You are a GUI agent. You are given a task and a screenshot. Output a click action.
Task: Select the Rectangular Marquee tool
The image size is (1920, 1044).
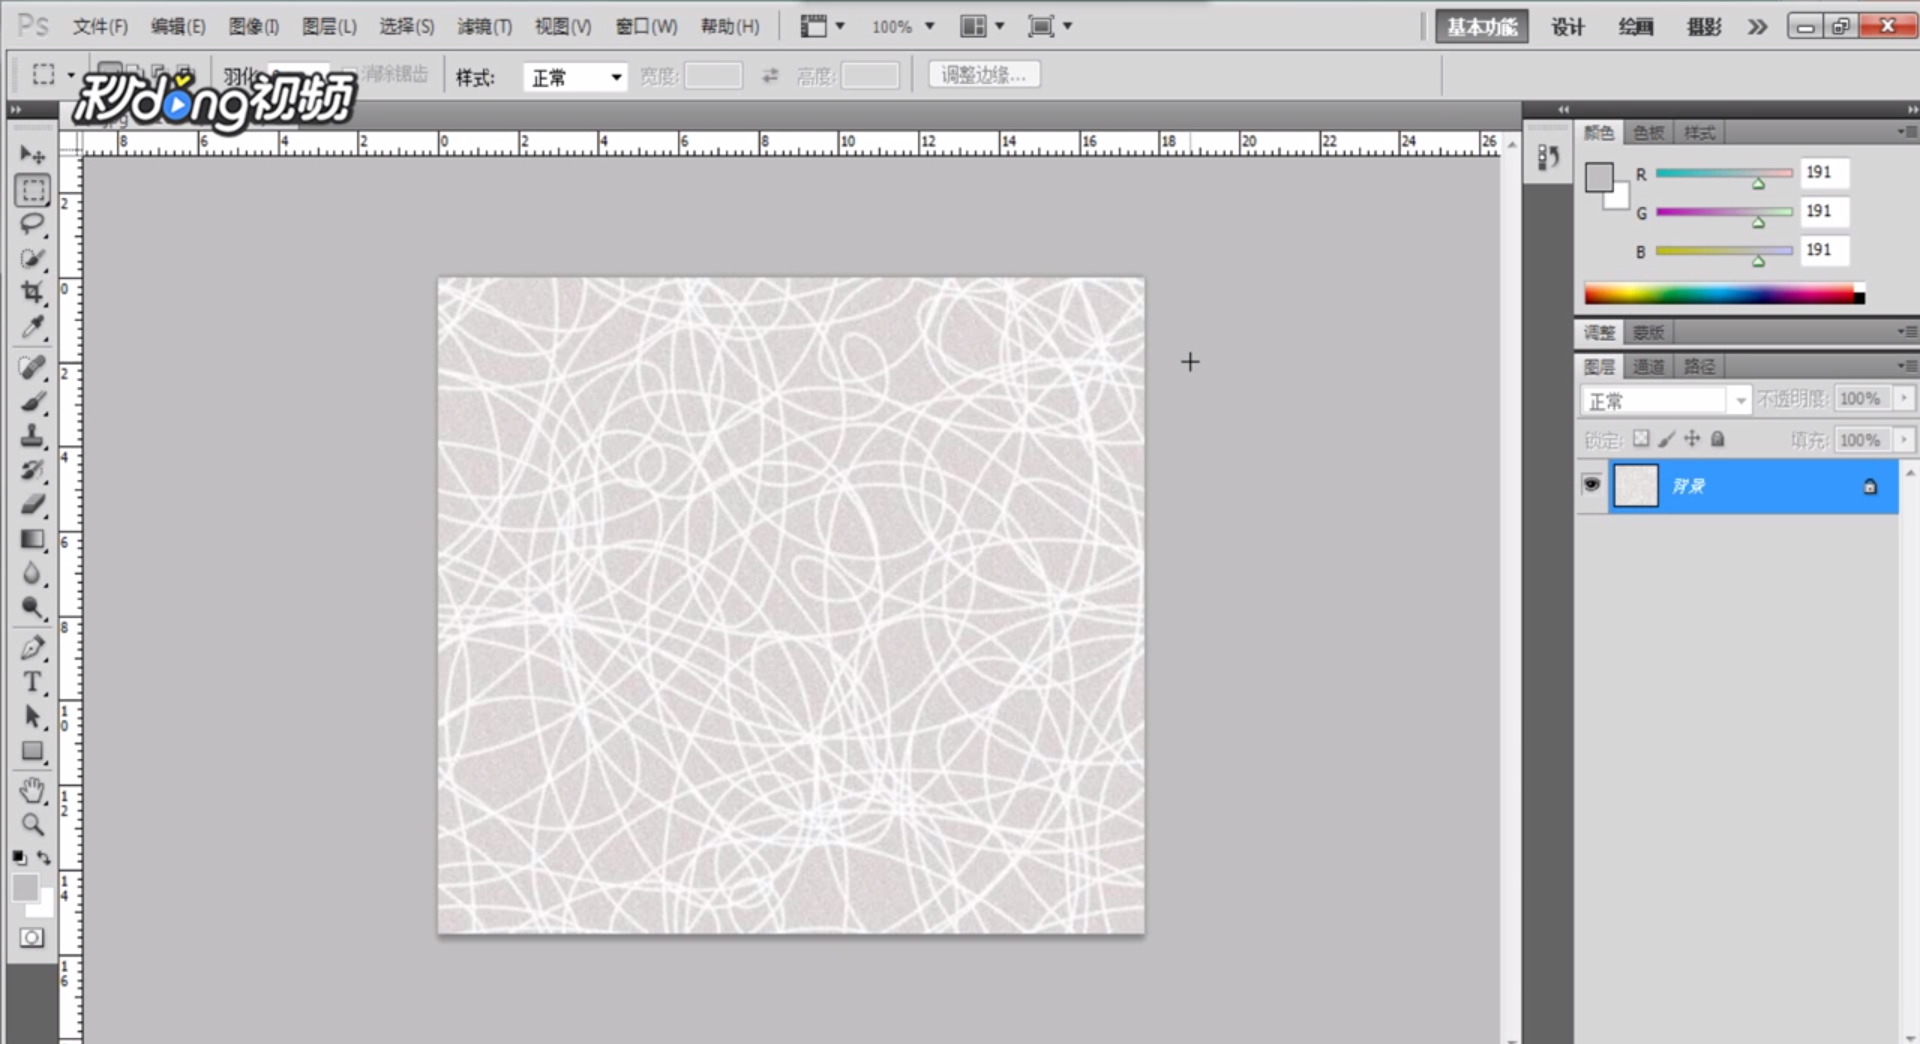tap(32, 190)
